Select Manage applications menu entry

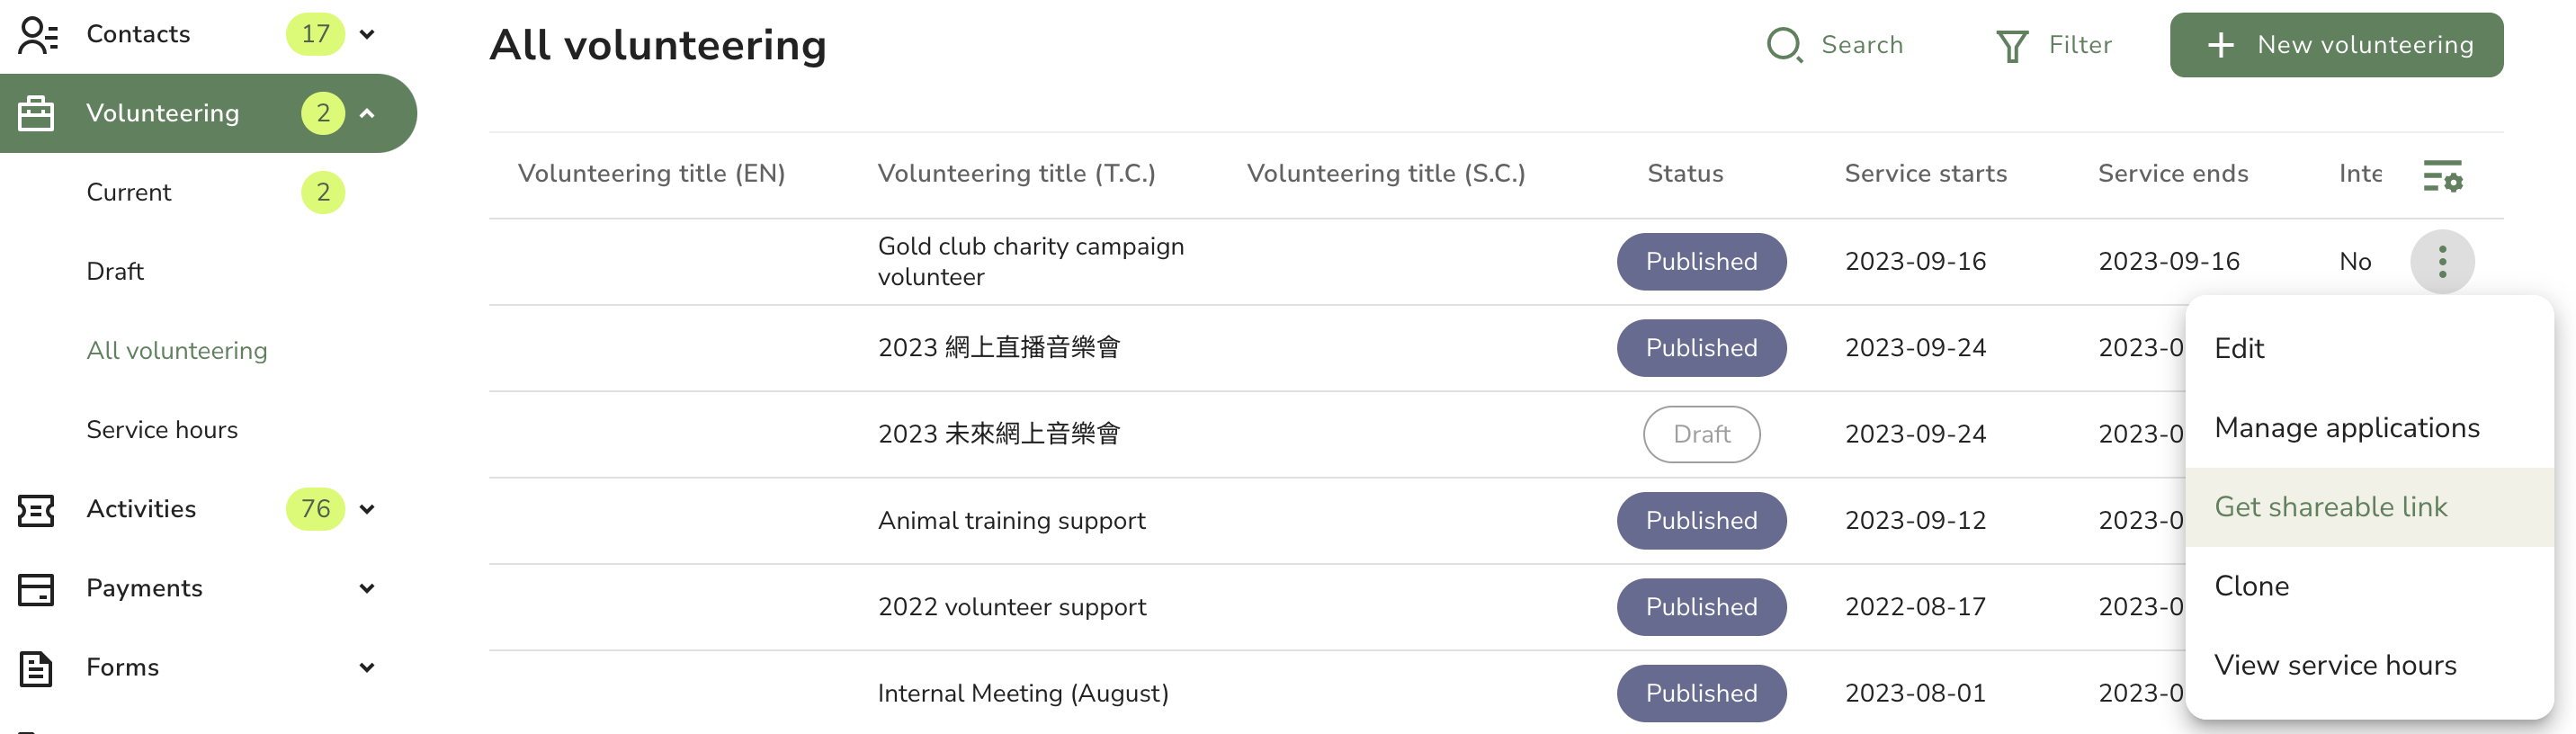tap(2347, 427)
